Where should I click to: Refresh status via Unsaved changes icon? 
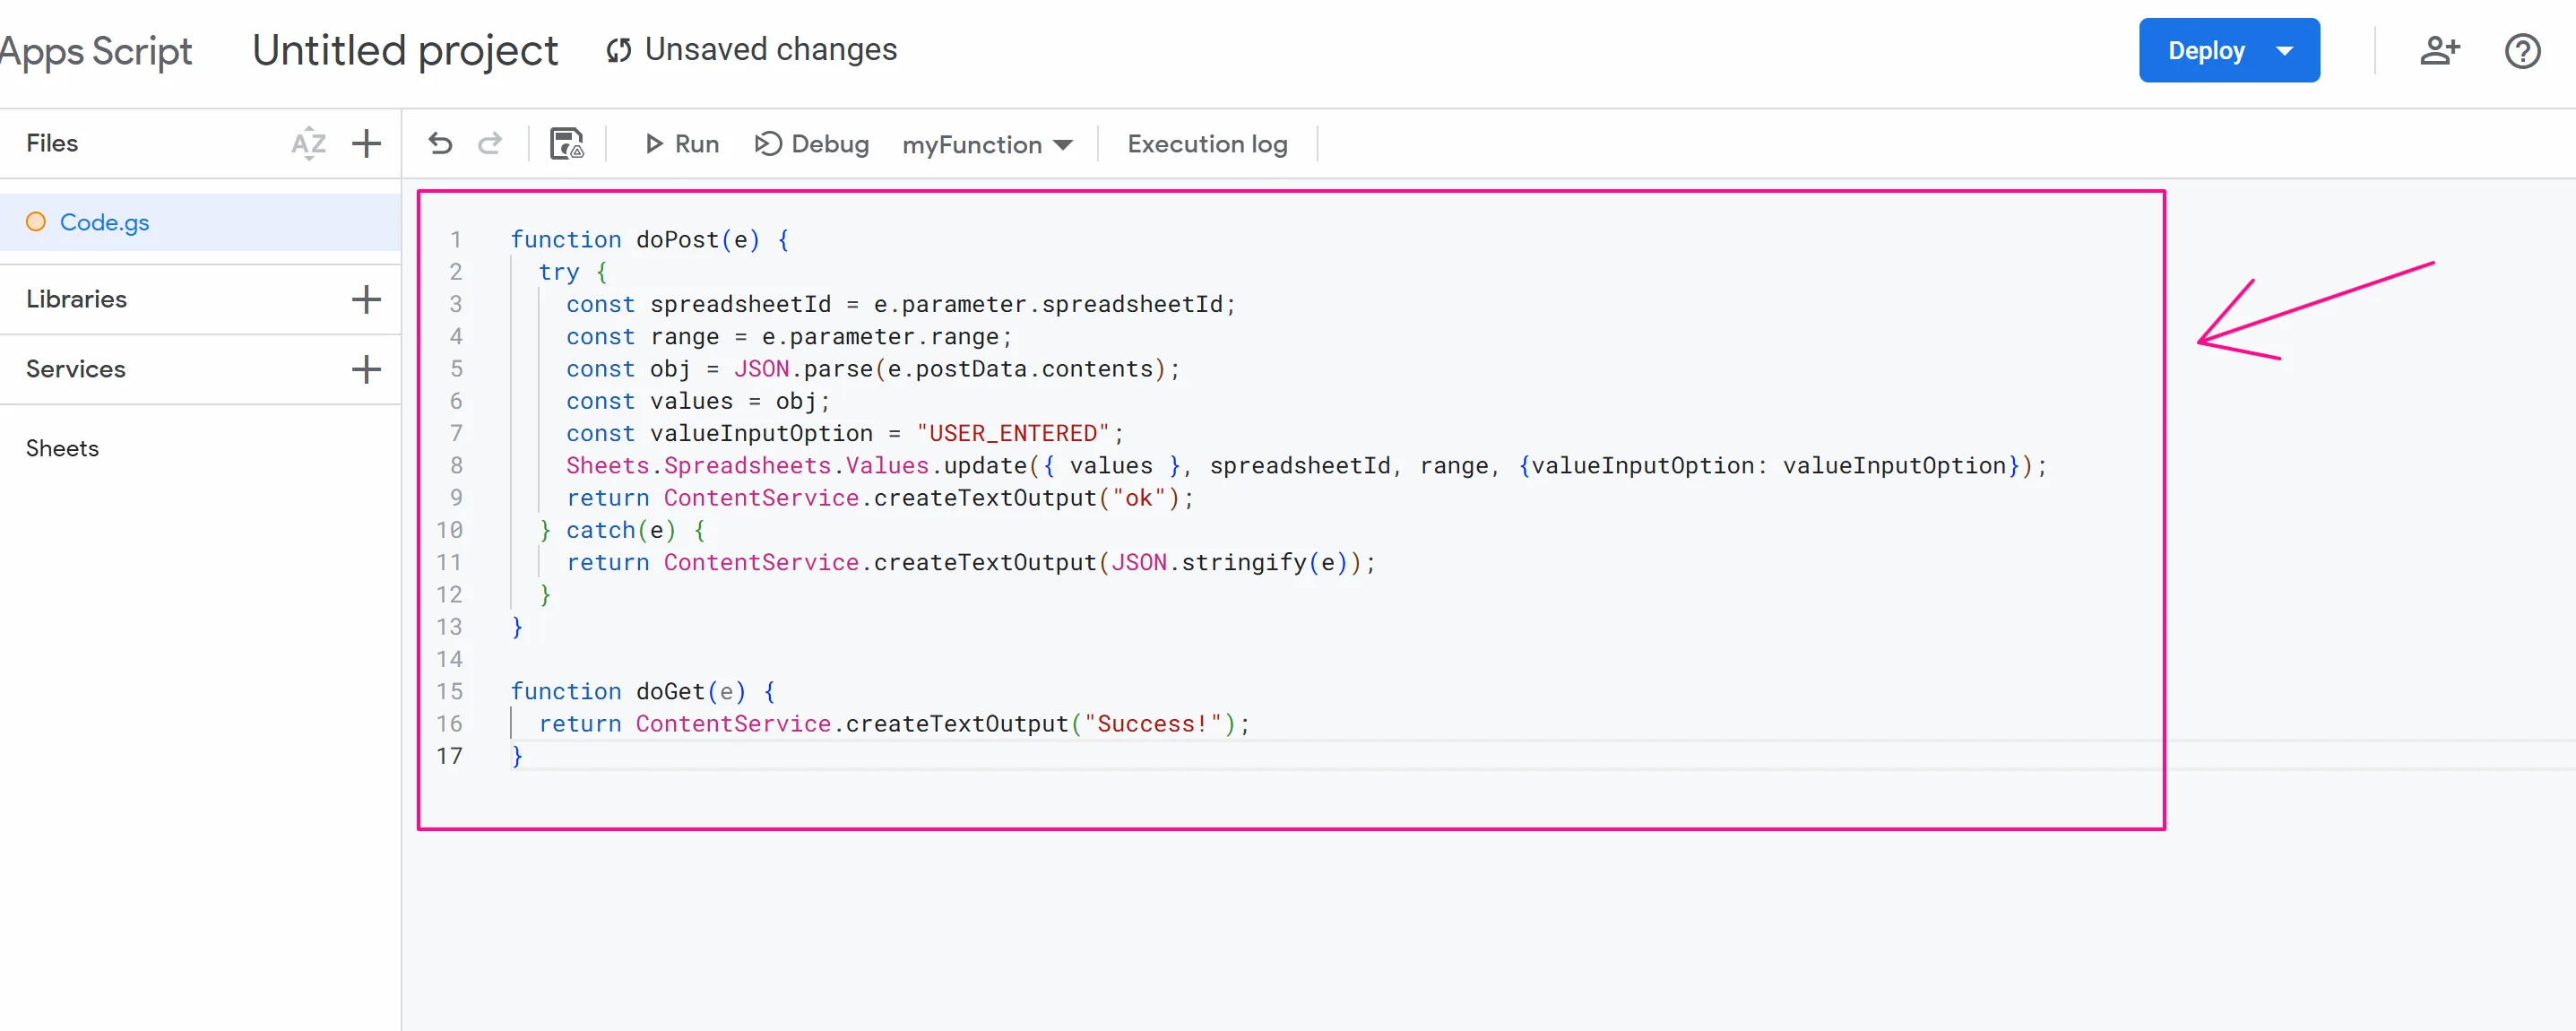tap(617, 49)
